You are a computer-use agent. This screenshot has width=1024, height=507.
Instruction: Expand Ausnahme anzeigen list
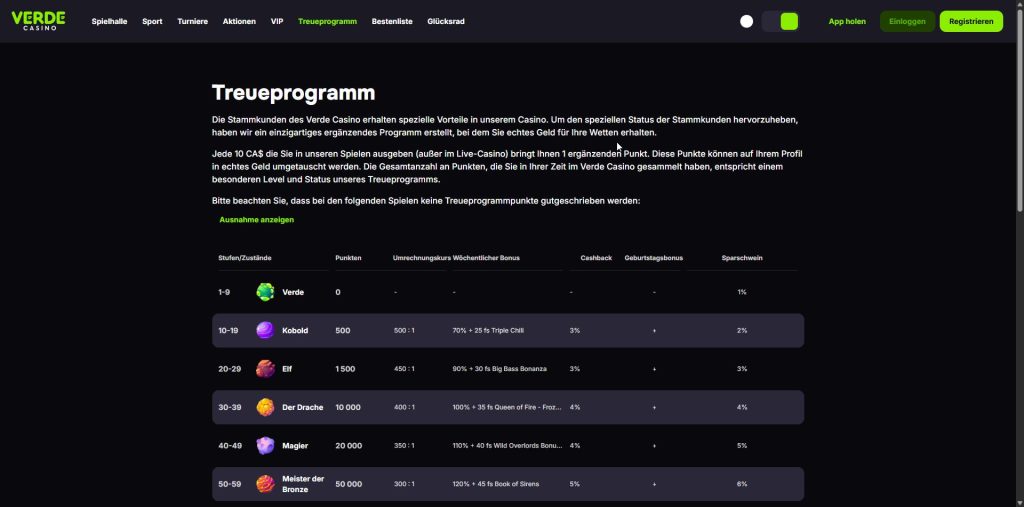coord(257,220)
